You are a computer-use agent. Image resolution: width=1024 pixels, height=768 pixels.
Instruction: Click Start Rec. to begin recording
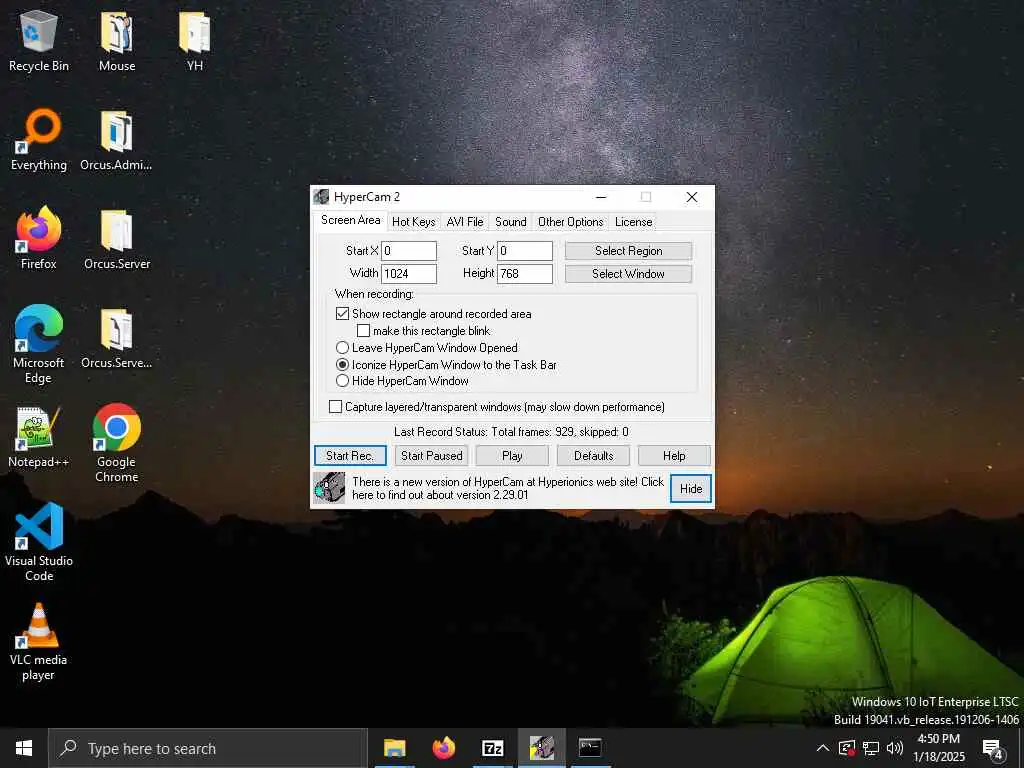350,455
